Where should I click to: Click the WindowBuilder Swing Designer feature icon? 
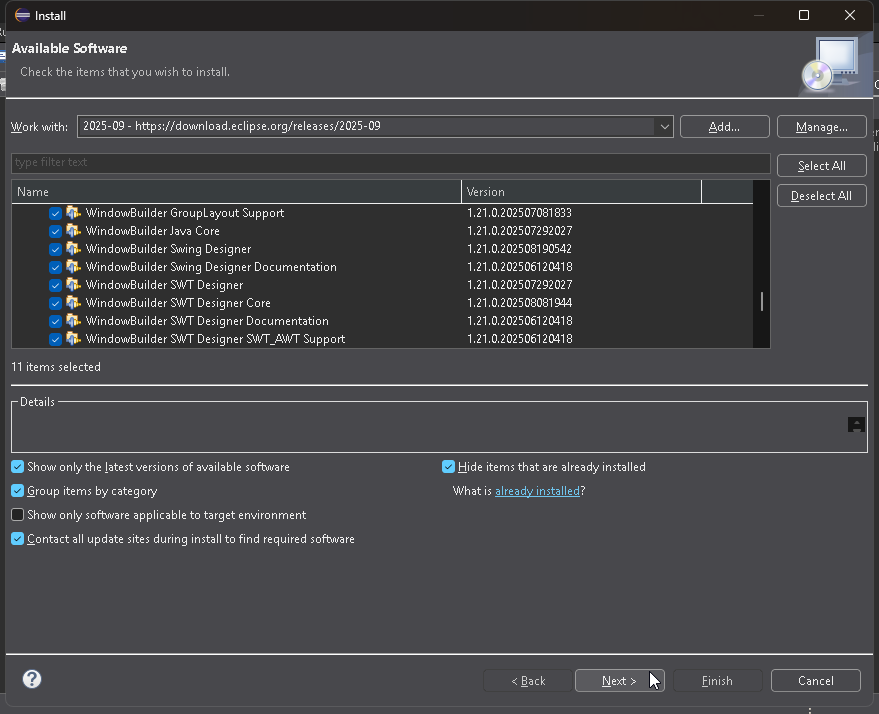(x=75, y=249)
